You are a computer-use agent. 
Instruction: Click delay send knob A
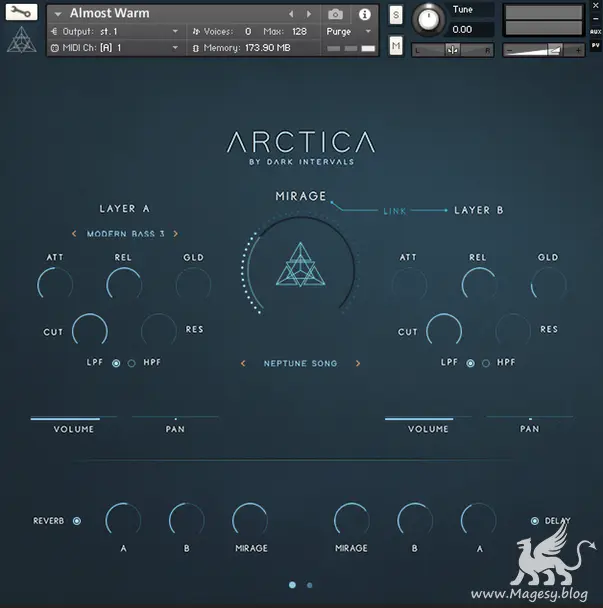pyautogui.click(x=479, y=520)
